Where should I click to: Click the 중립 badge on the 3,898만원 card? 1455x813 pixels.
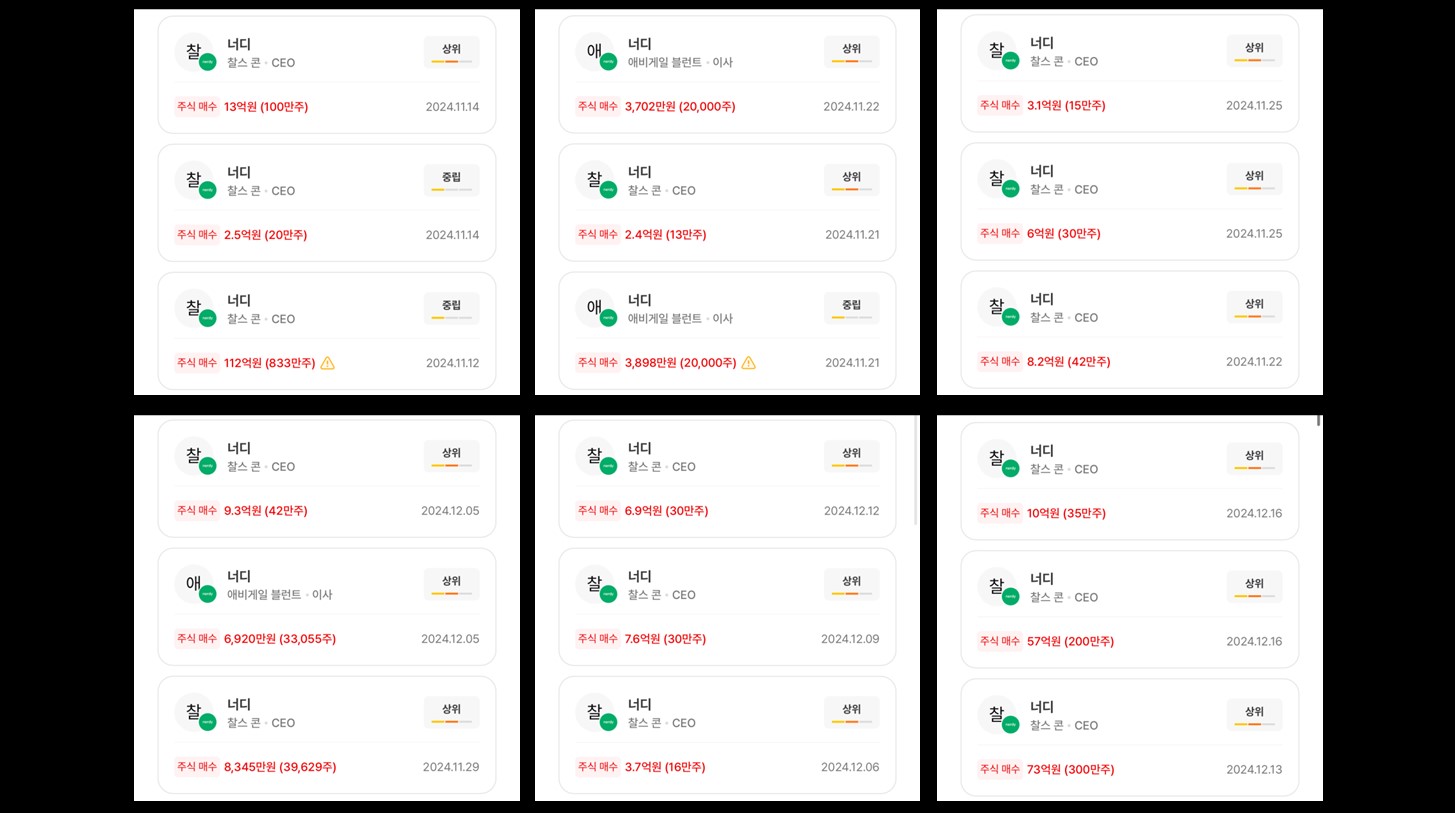tap(851, 308)
